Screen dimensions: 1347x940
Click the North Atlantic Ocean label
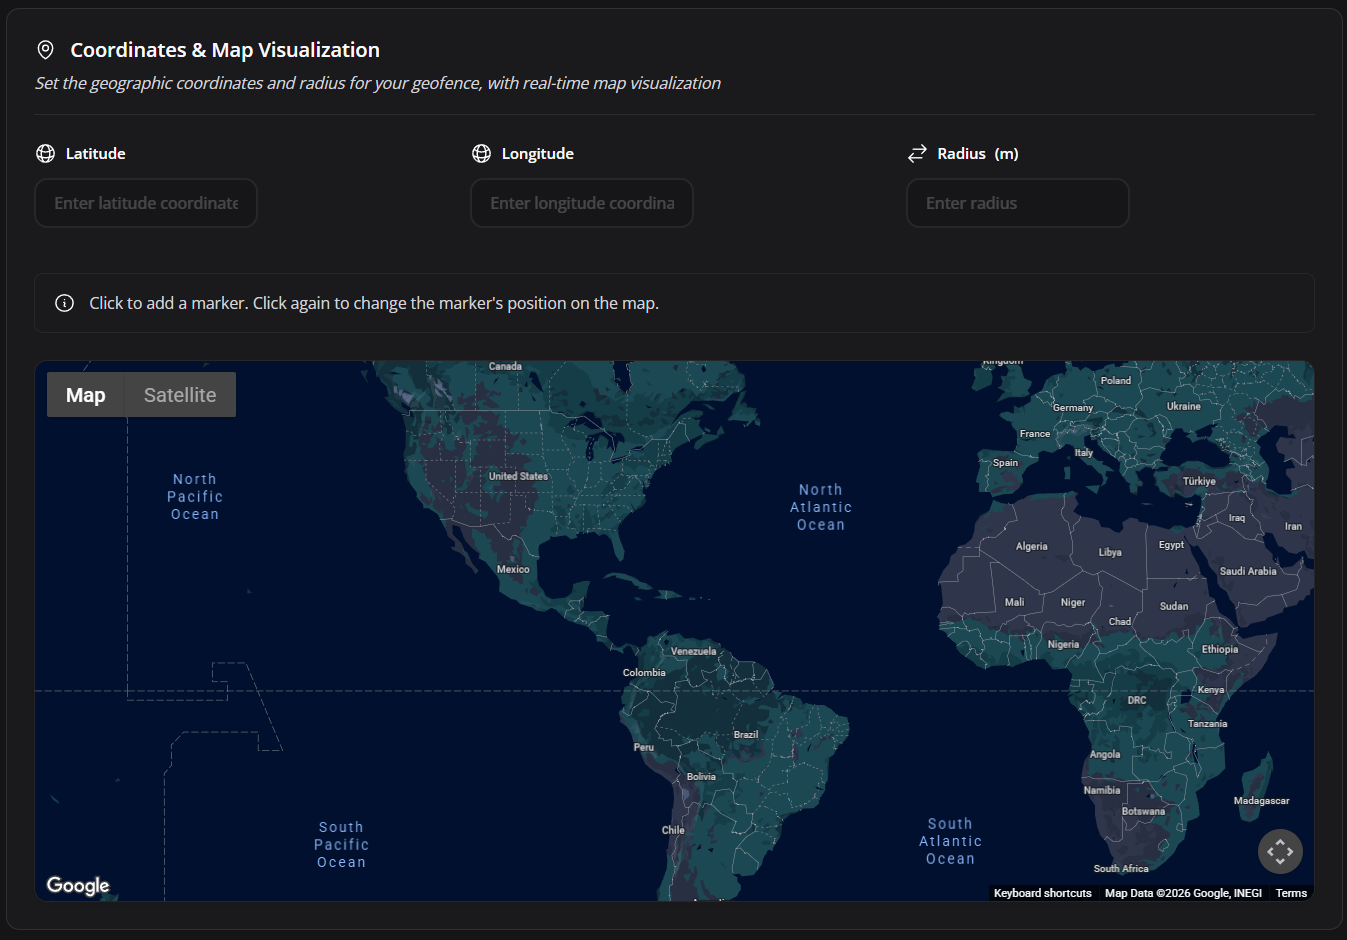click(x=821, y=507)
